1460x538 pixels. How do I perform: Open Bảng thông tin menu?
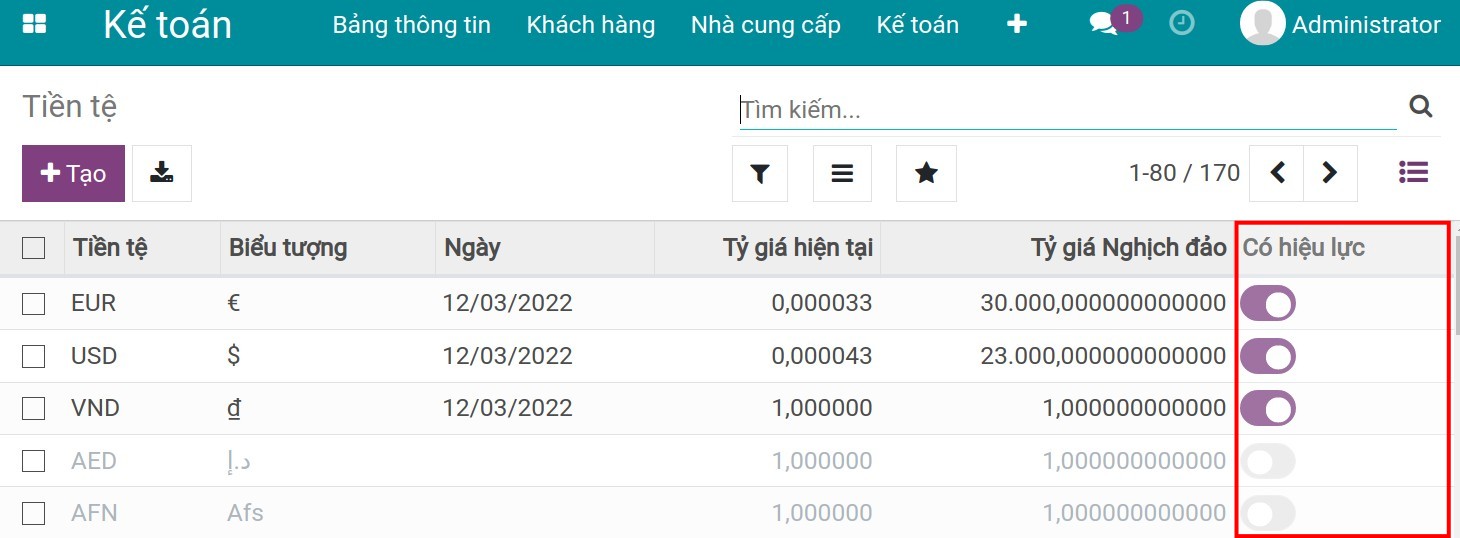tap(412, 25)
